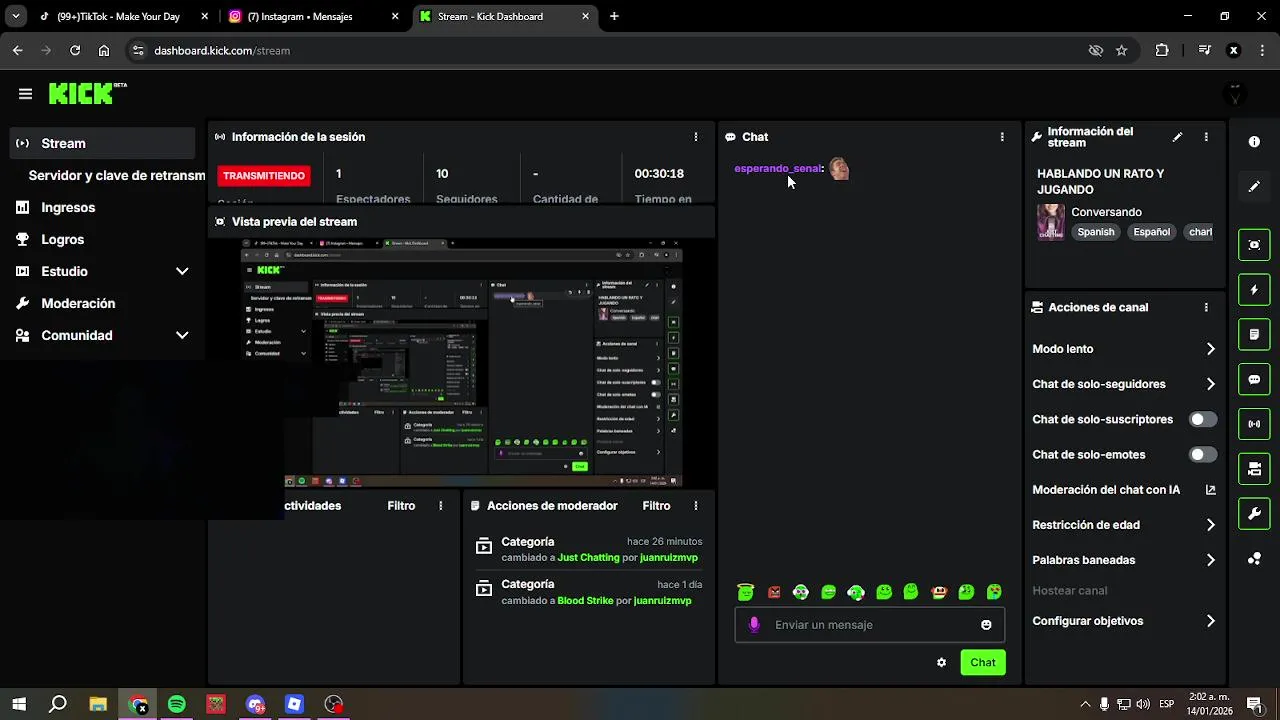
Task: Open Spotify from the Windows taskbar
Action: (177, 704)
